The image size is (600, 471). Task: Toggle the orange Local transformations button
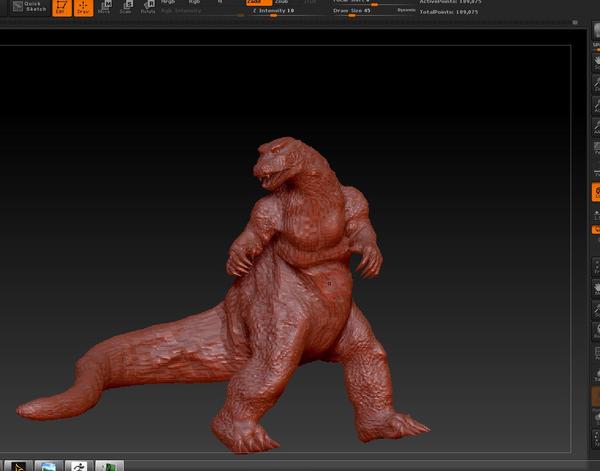[596, 192]
